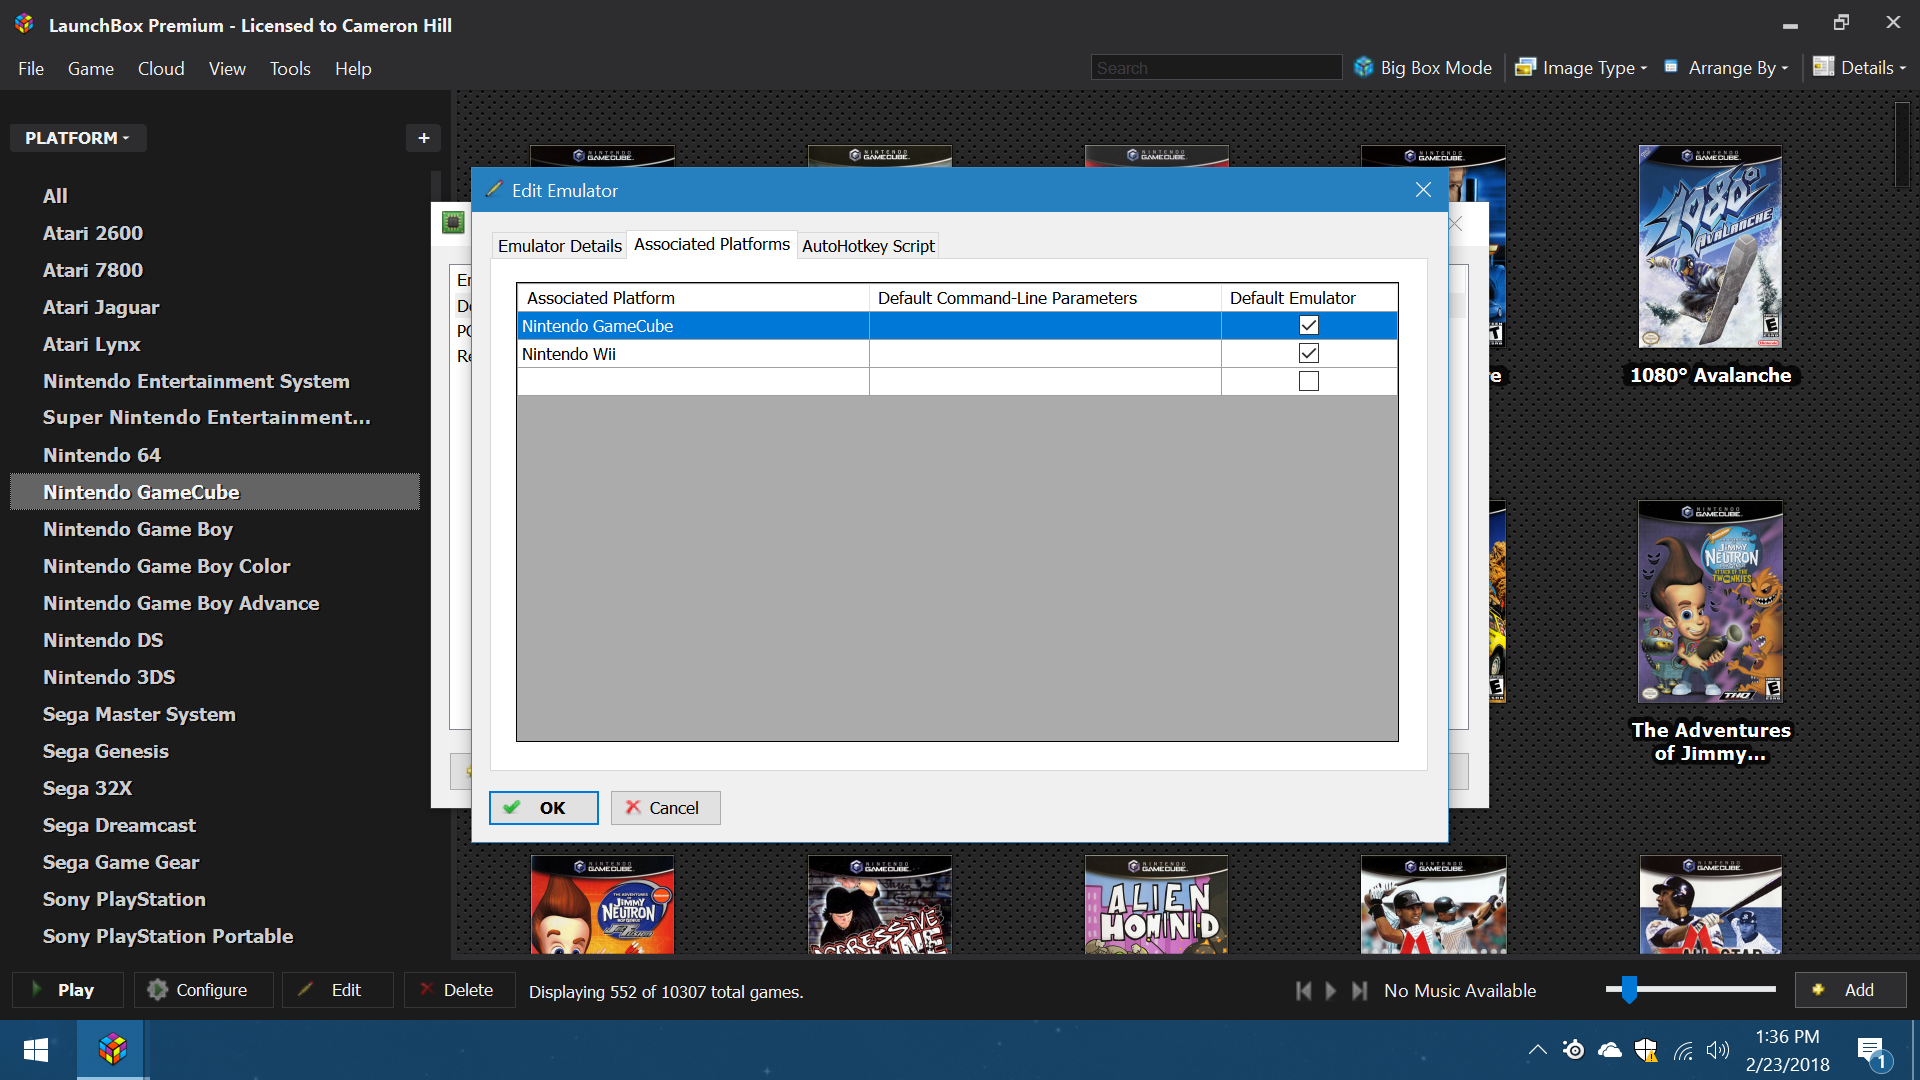Confirm with the OK button
The image size is (1920, 1080).
point(544,808)
